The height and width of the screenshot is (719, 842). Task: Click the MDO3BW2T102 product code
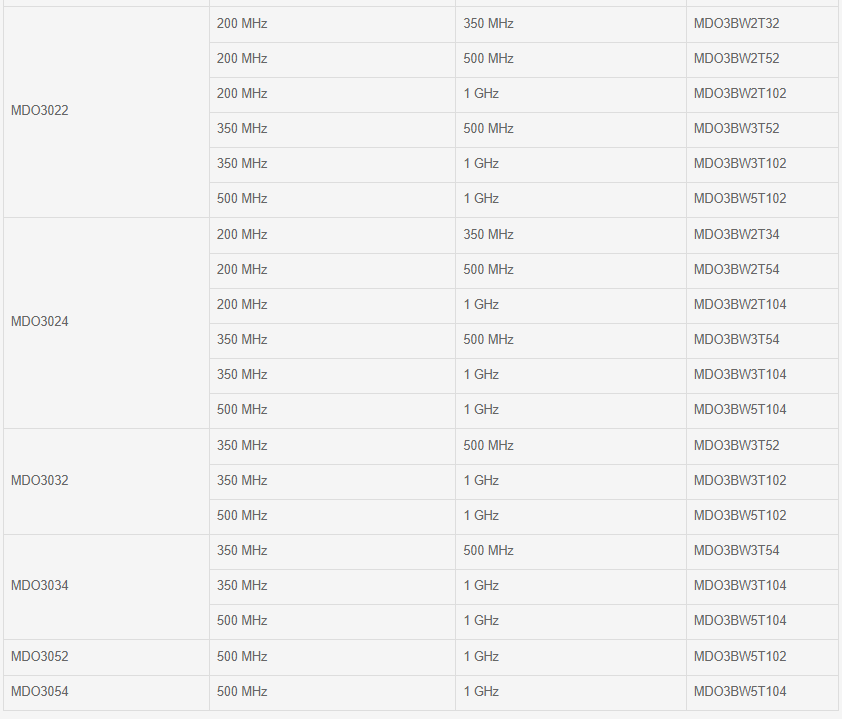click(740, 94)
